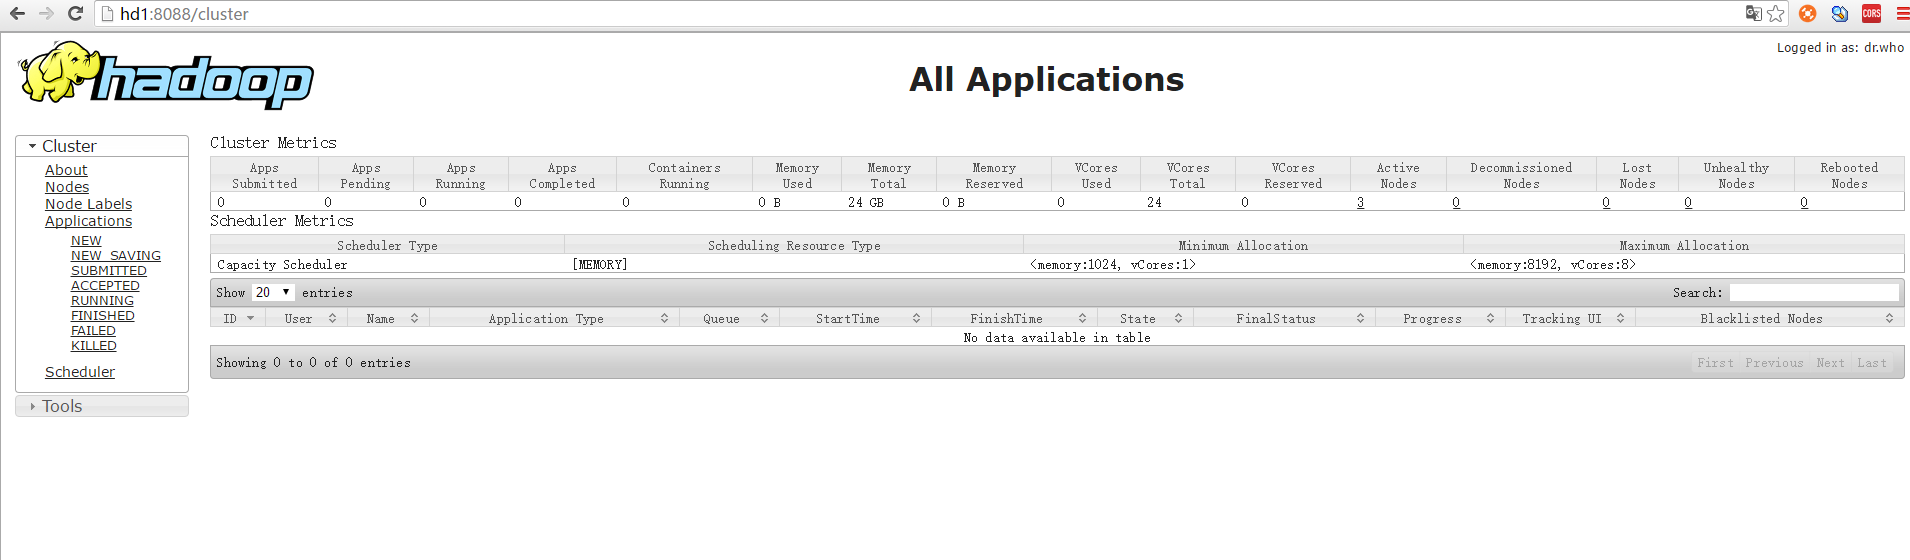Sort by the Progress column header
Image resolution: width=1910 pixels, height=560 pixels.
[1440, 318]
